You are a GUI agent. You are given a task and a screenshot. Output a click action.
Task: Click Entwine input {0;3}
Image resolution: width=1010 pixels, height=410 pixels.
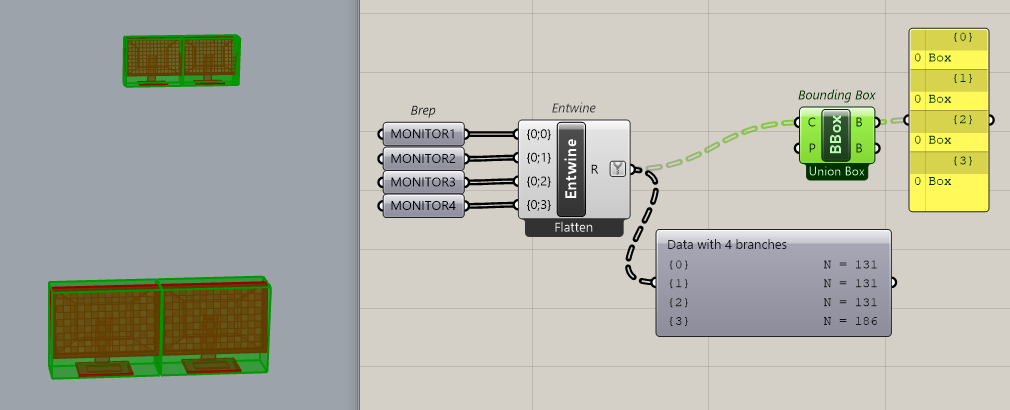click(538, 205)
